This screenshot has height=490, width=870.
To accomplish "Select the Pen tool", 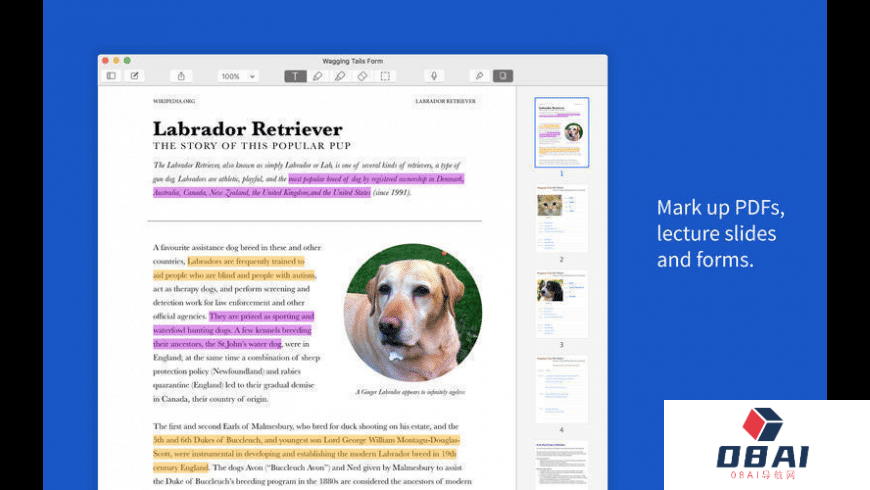I will click(317, 76).
